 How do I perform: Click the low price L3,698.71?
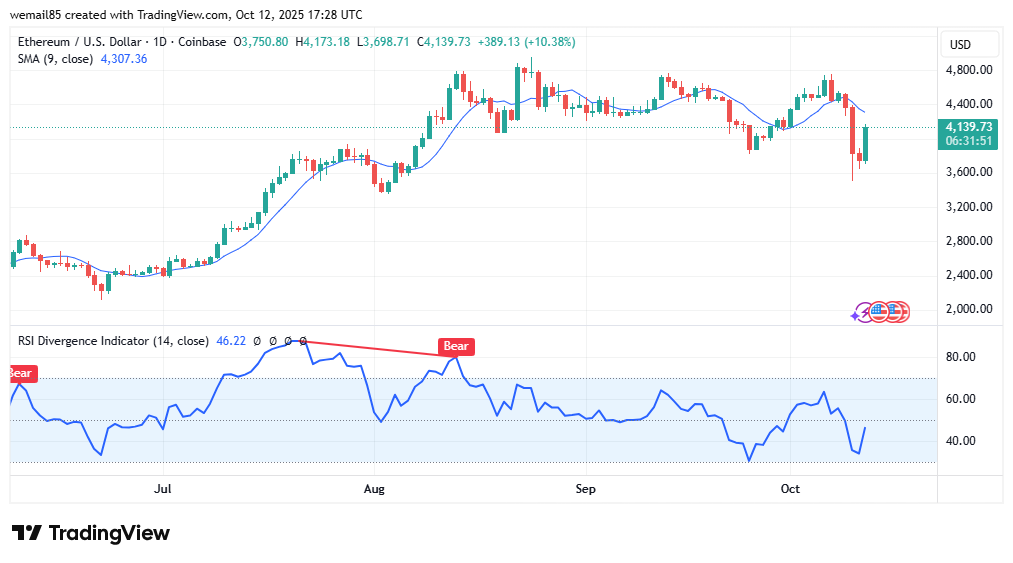coord(383,42)
